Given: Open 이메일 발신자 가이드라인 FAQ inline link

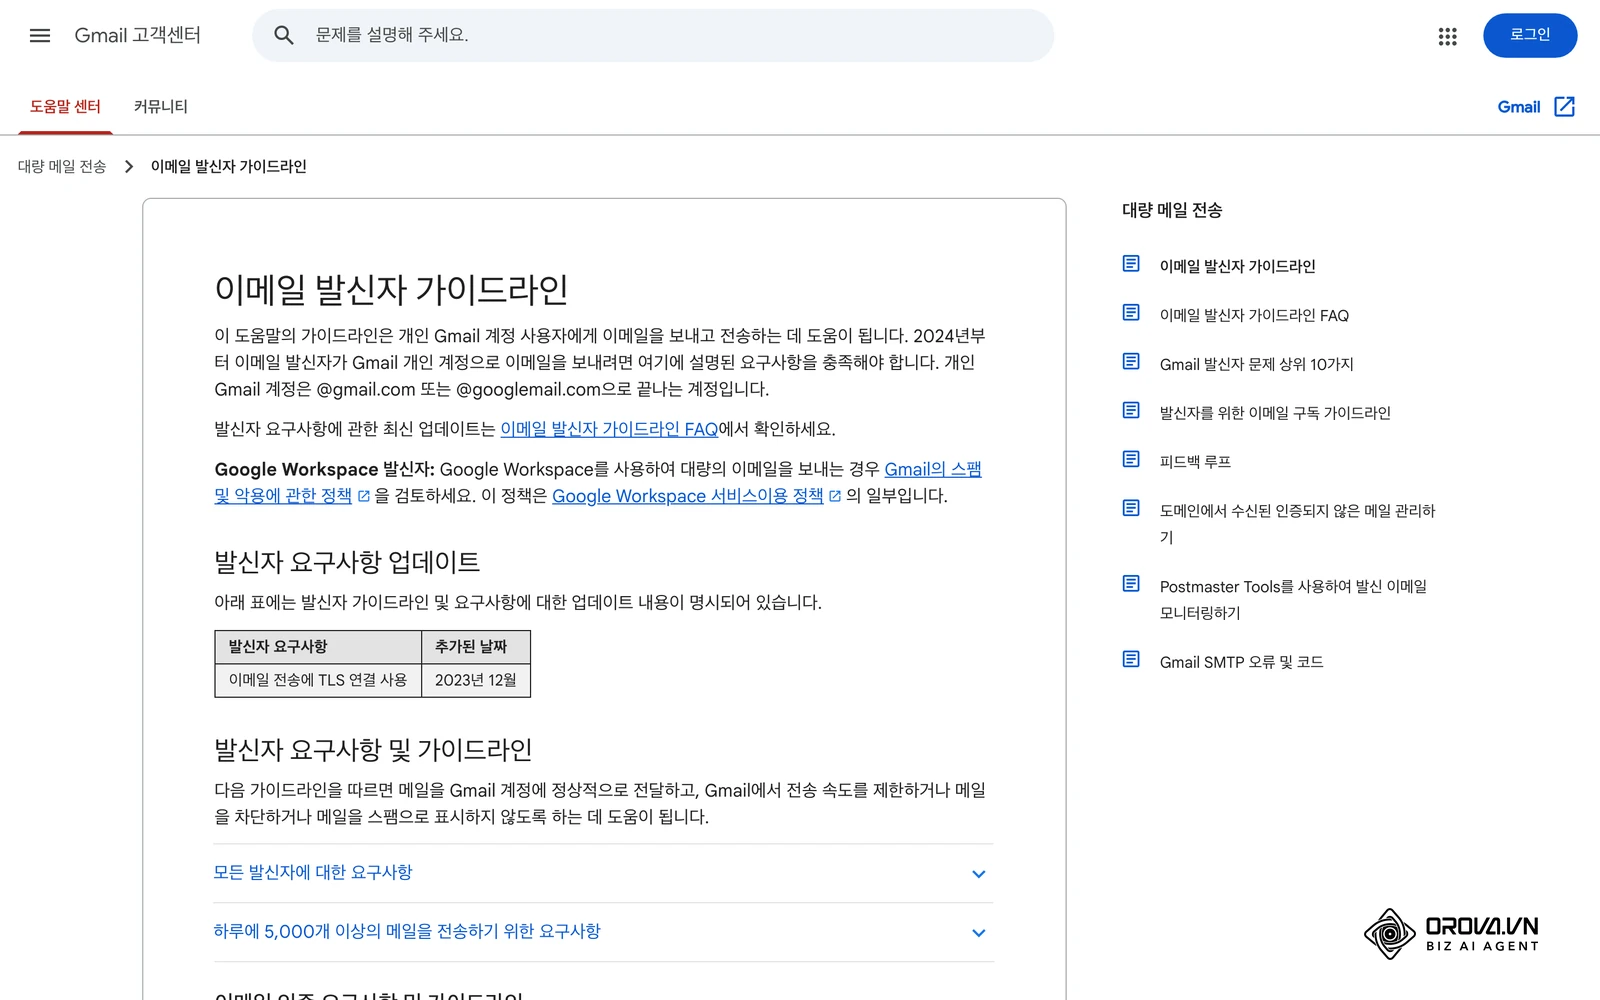Looking at the screenshot, I should click(609, 429).
